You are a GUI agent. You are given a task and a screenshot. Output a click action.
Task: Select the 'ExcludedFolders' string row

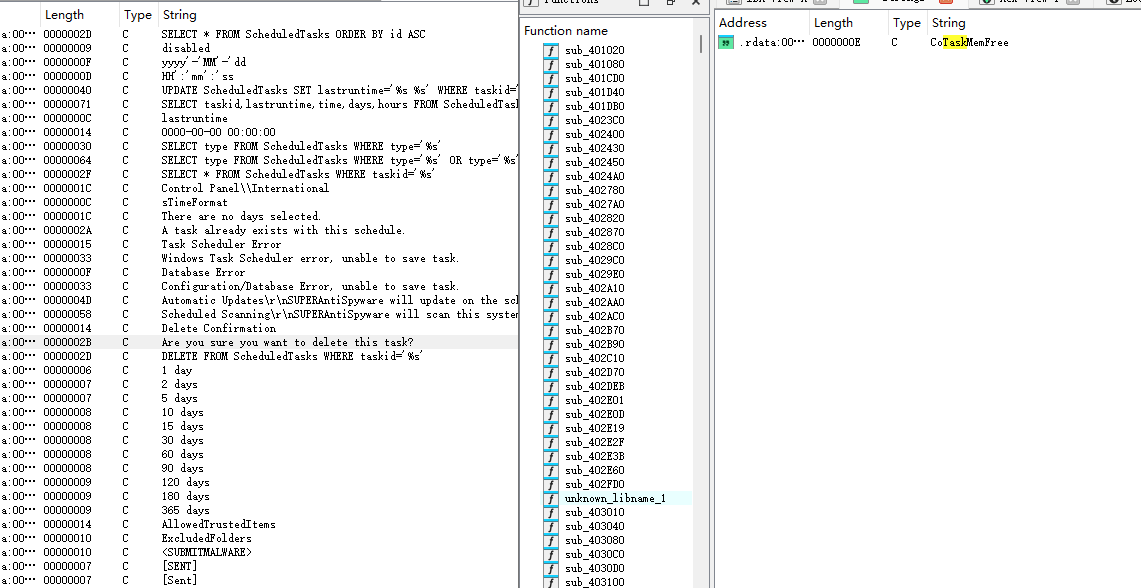coord(207,539)
